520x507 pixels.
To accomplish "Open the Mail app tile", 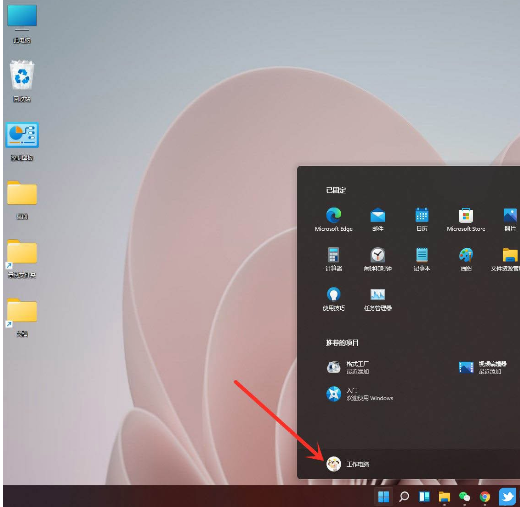I will tap(378, 219).
